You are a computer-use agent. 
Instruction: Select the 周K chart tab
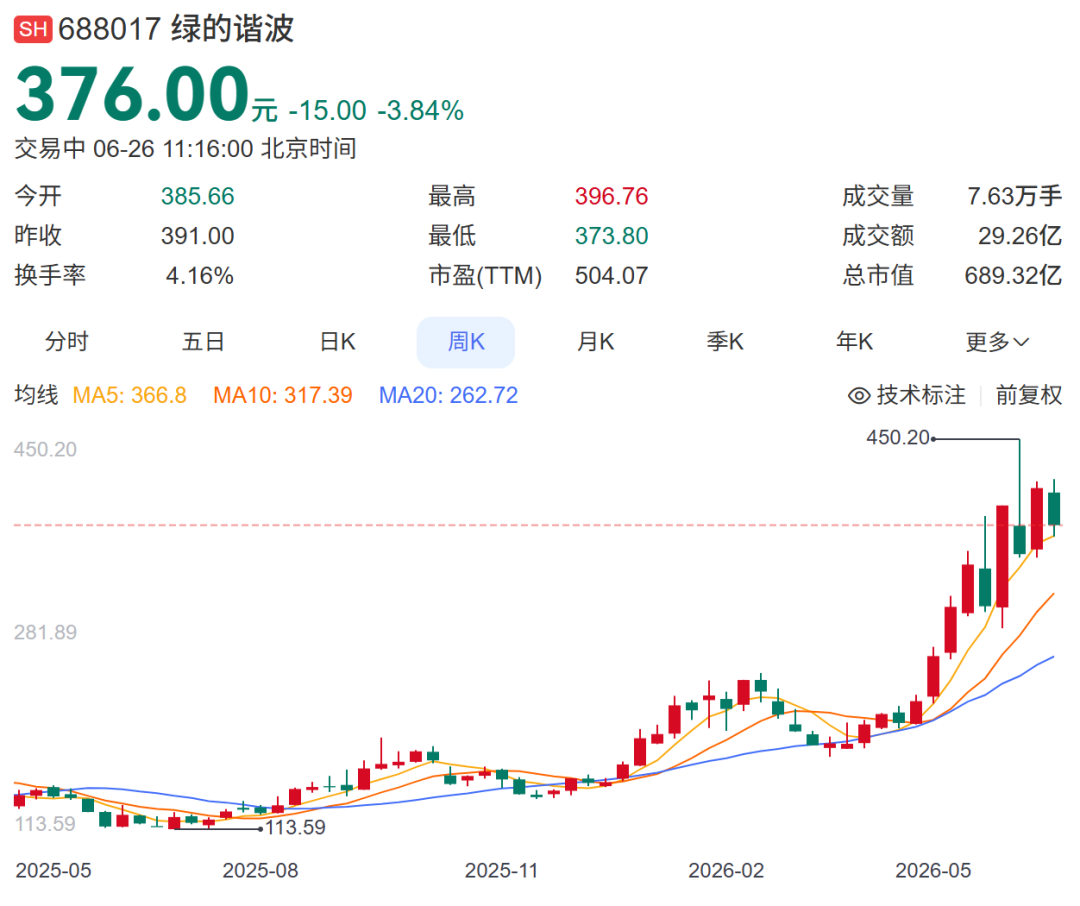coord(466,342)
